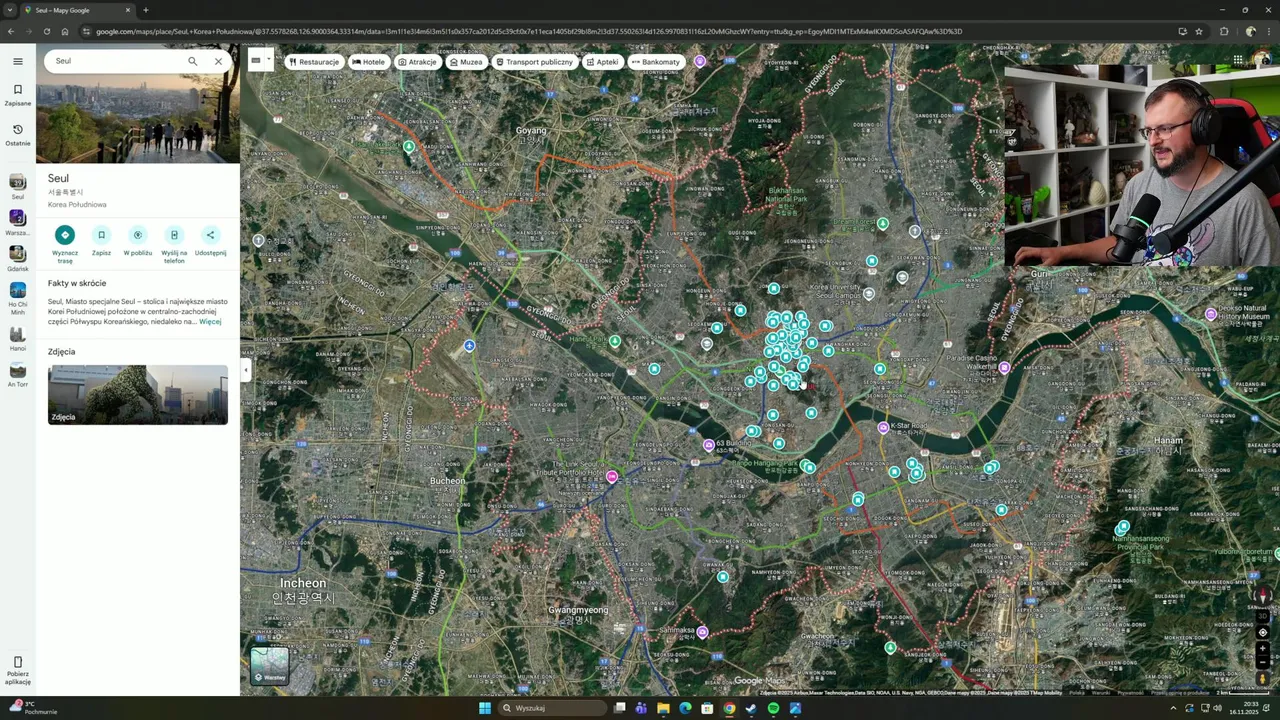Expand description via Więcej link
Viewport: 1280px width, 720px height.
pos(210,322)
